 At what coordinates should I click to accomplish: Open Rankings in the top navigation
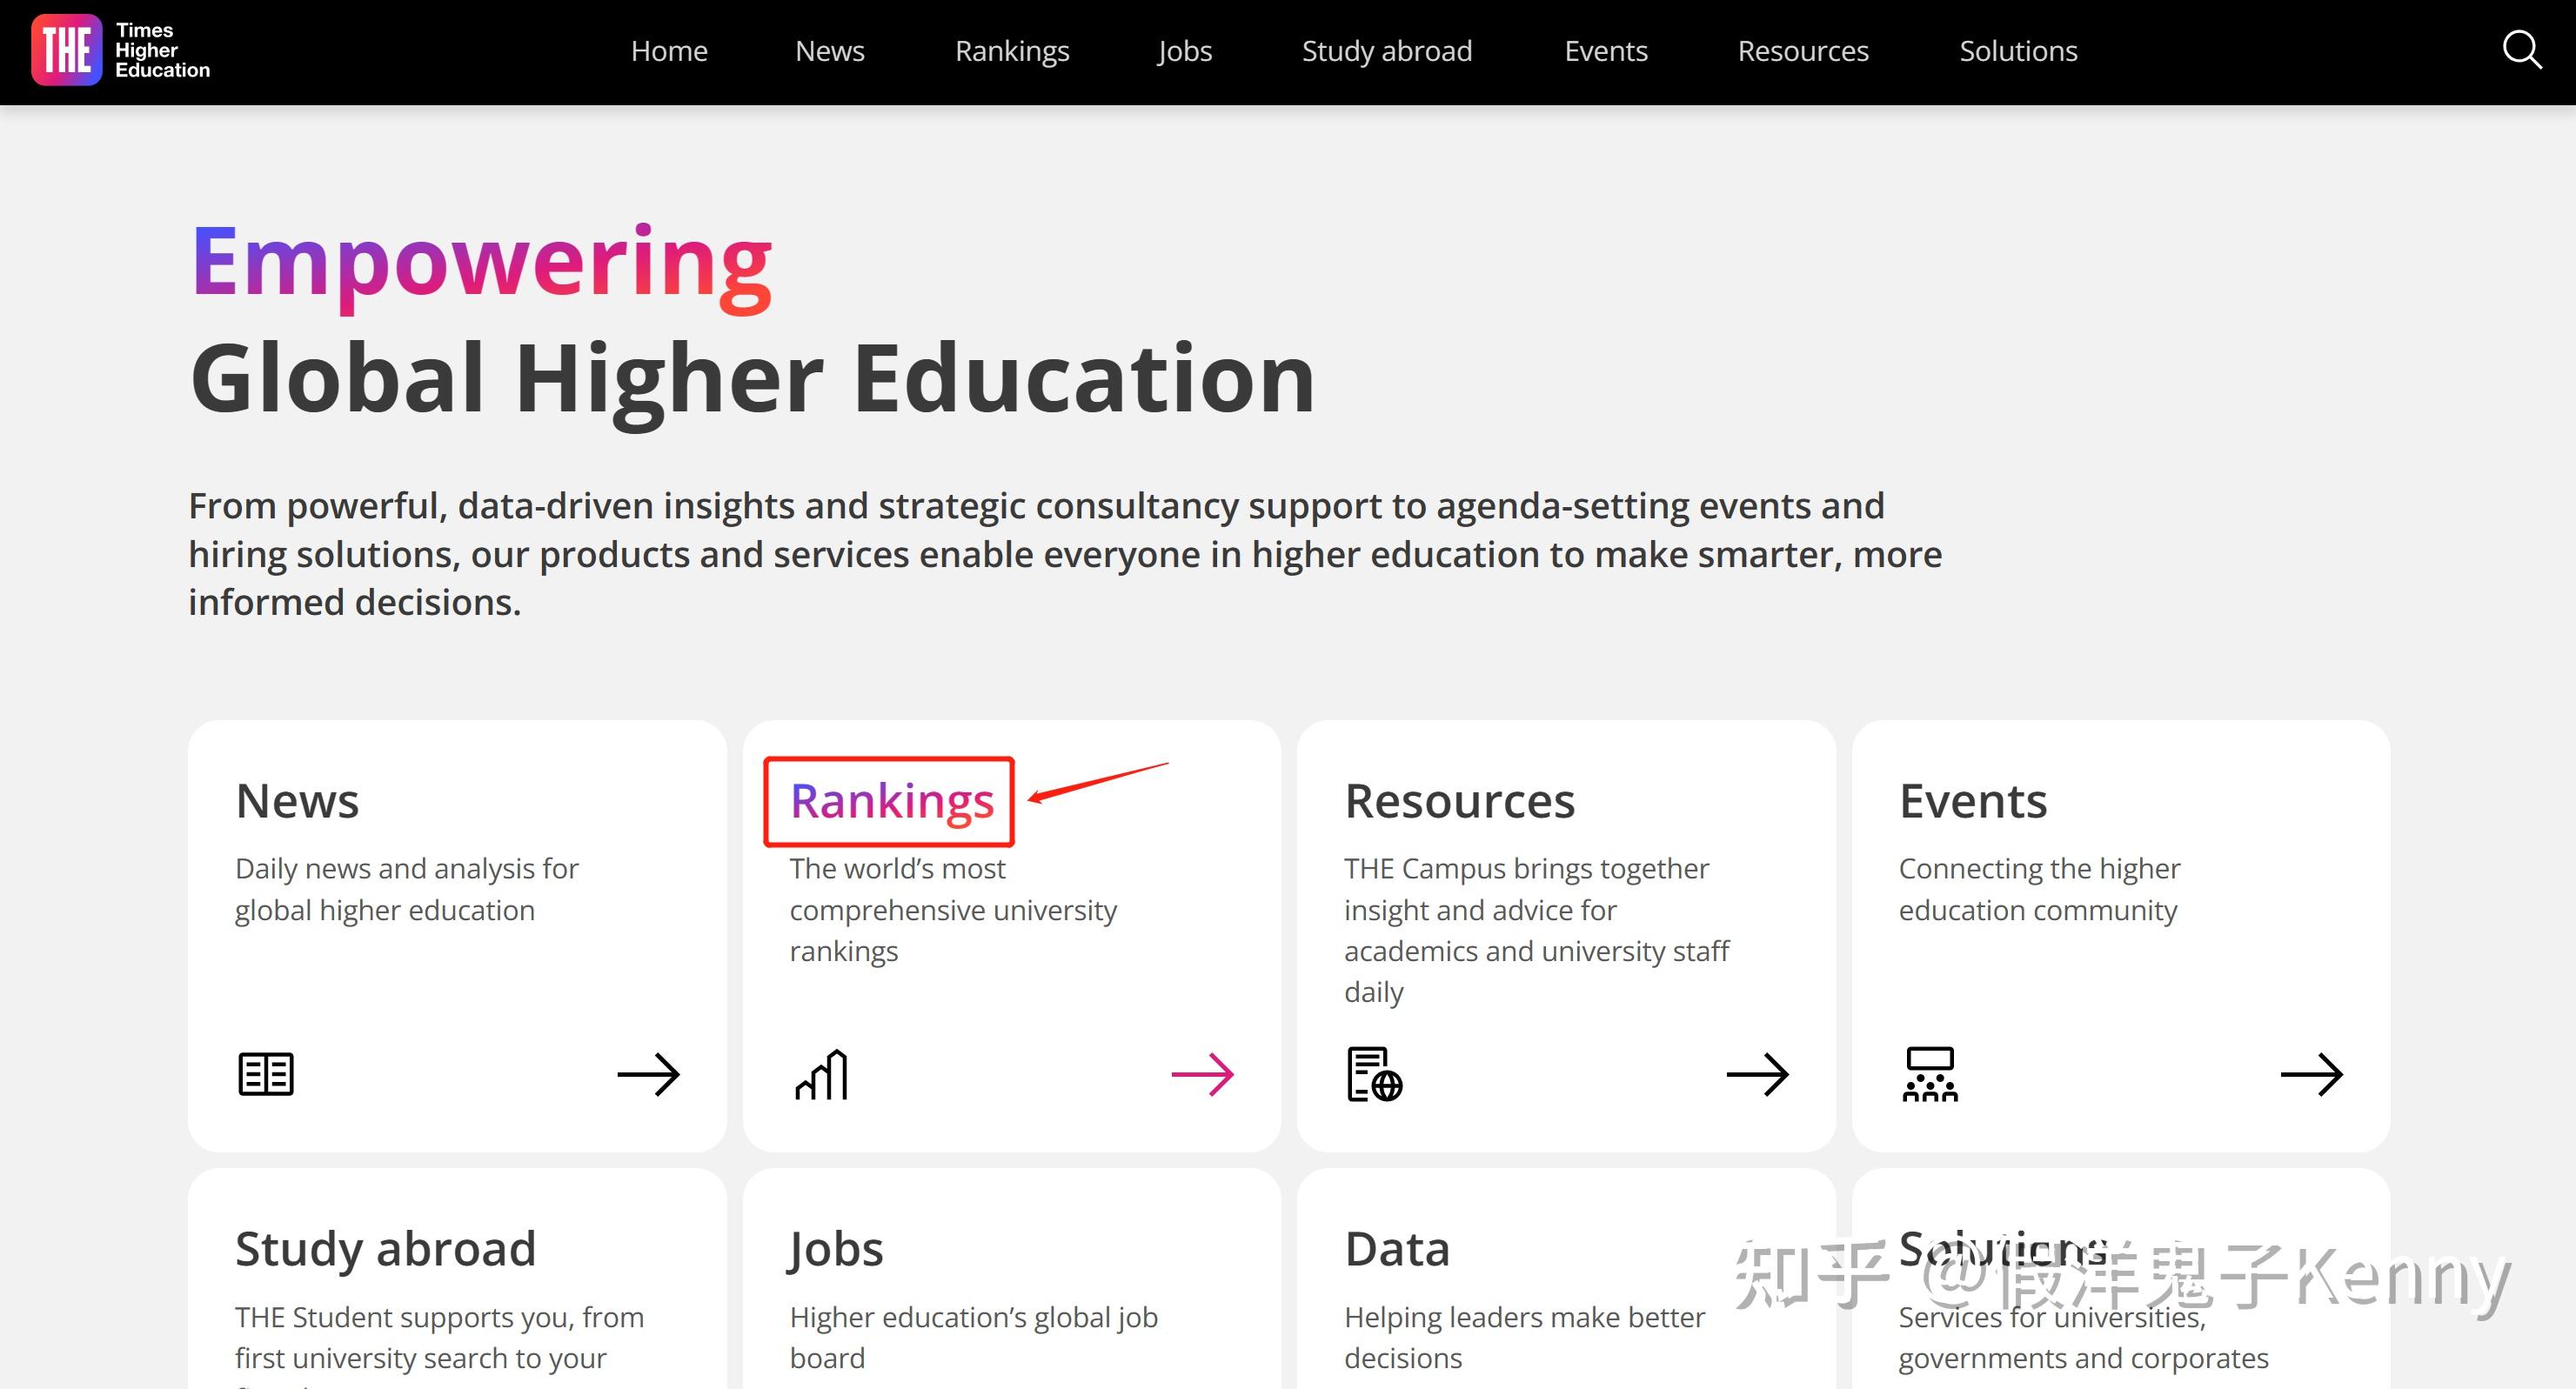coord(1012,51)
